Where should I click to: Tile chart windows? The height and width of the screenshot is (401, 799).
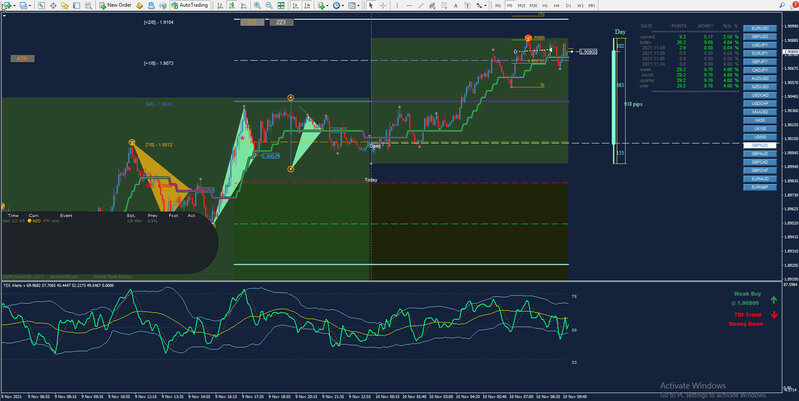tap(281, 5)
